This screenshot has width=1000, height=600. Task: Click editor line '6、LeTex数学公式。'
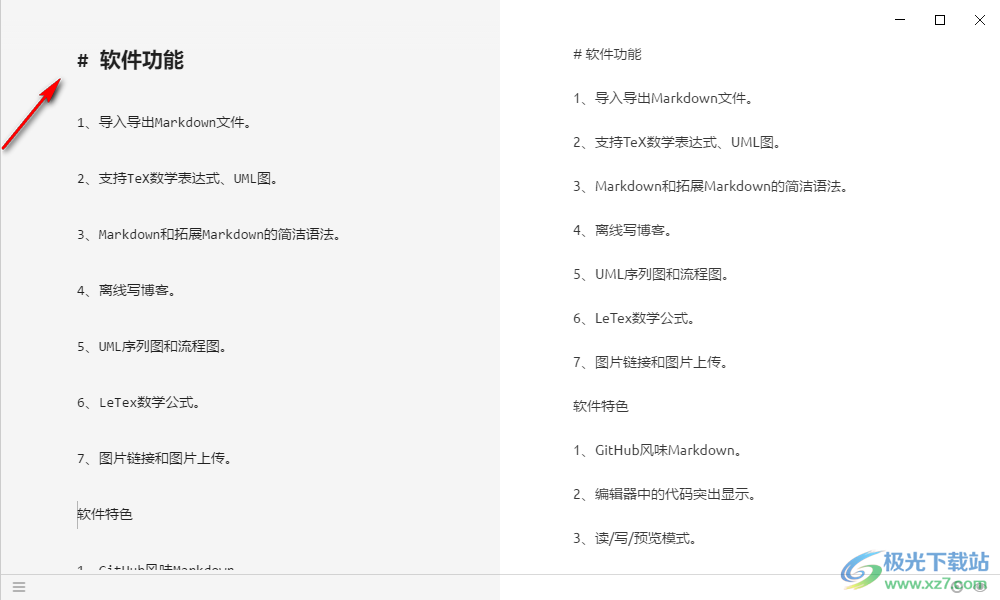point(139,403)
